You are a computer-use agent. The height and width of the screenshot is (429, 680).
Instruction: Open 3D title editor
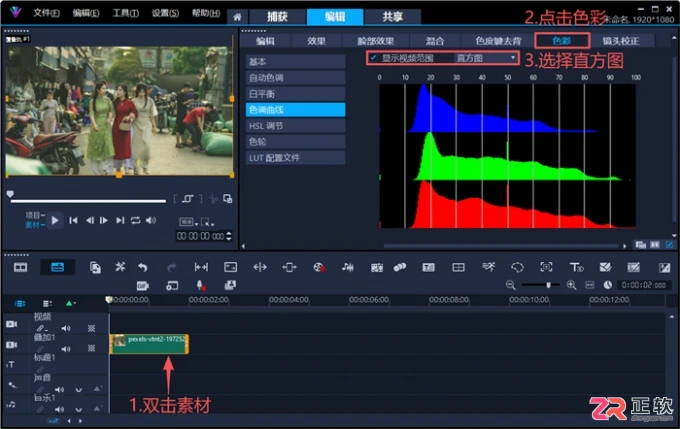(576, 267)
